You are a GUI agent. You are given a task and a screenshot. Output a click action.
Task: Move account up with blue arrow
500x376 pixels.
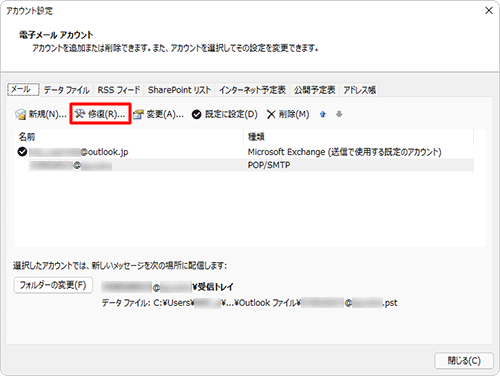pos(322,114)
